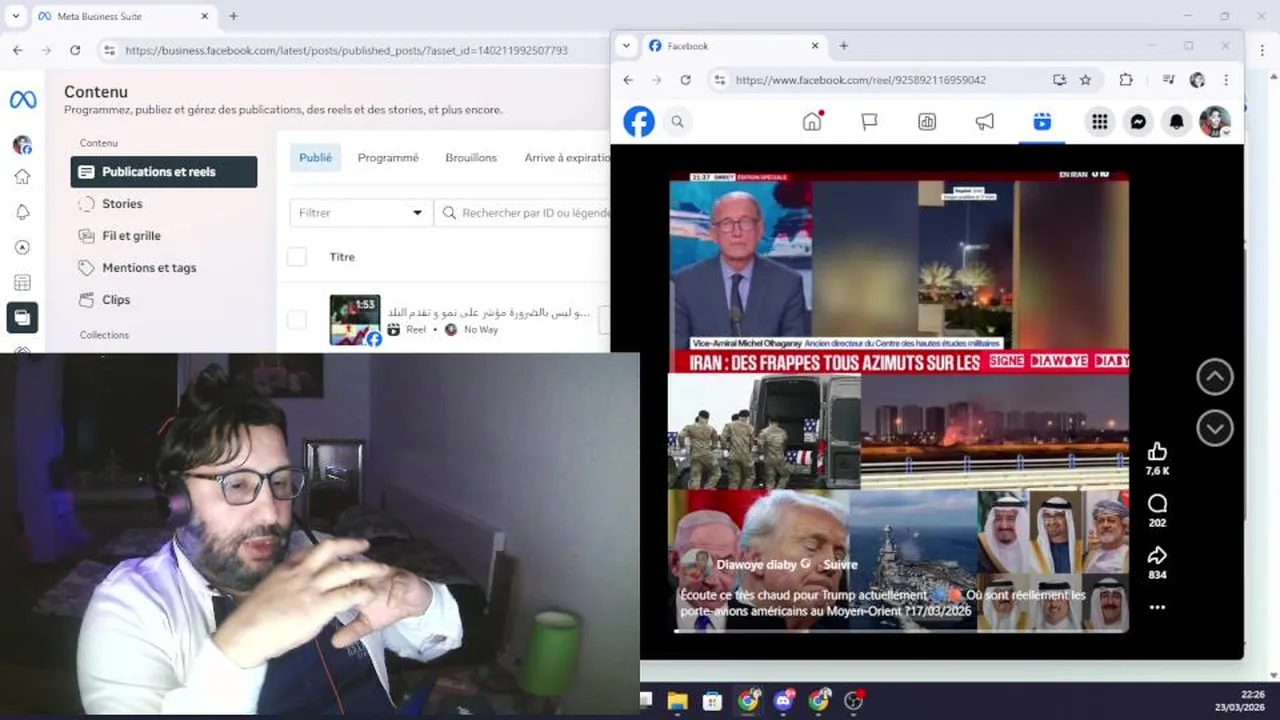
Task: Open the Pages flag icon on Facebook
Action: point(870,121)
